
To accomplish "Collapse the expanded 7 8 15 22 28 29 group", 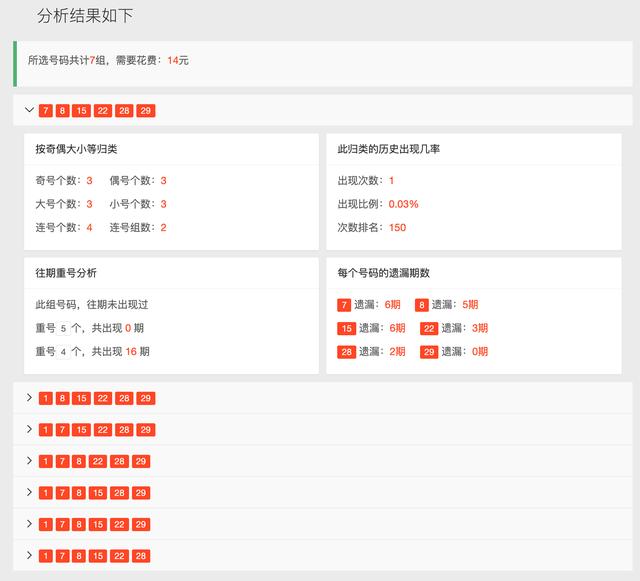I will point(30,110).
